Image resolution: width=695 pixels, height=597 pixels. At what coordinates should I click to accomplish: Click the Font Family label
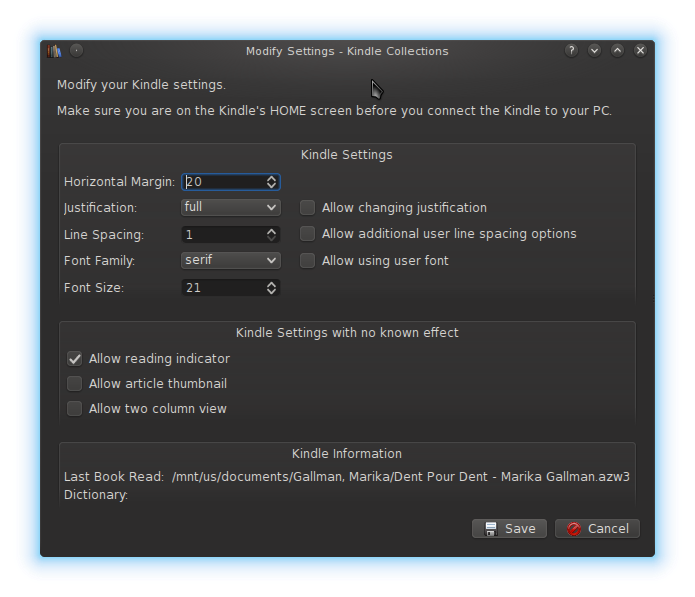click(x=99, y=261)
